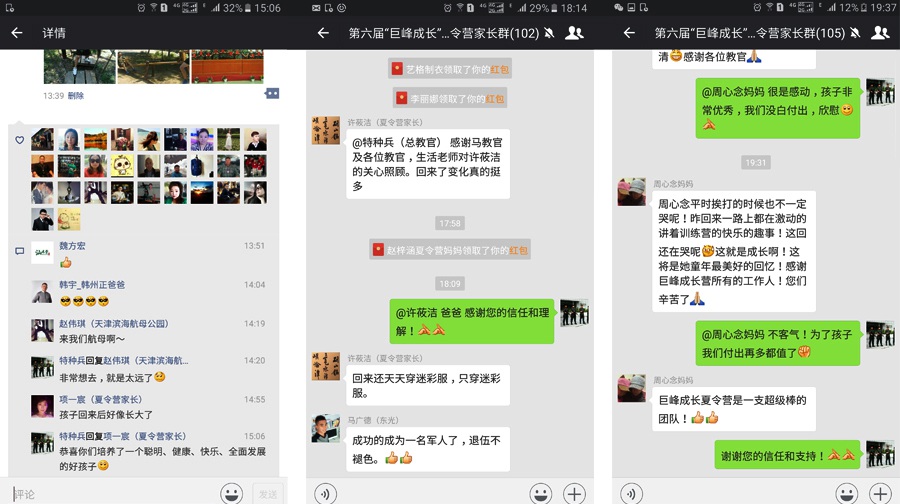
Task: Tap the yellow cartoon face liker avatar
Action: click(x=122, y=166)
